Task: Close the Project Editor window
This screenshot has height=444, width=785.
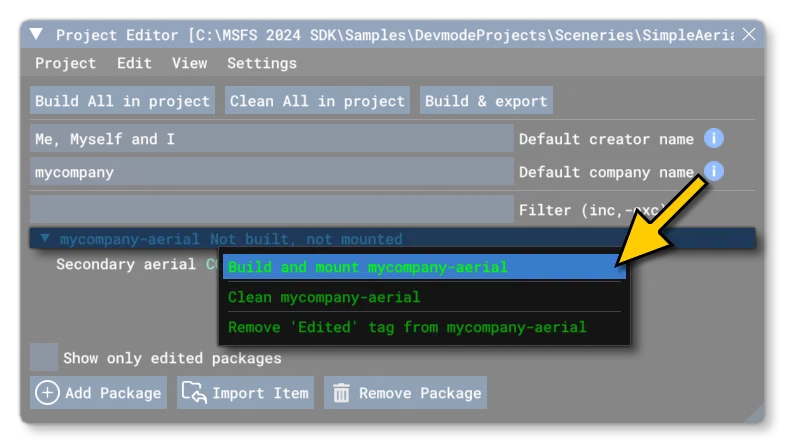Action: (x=749, y=35)
